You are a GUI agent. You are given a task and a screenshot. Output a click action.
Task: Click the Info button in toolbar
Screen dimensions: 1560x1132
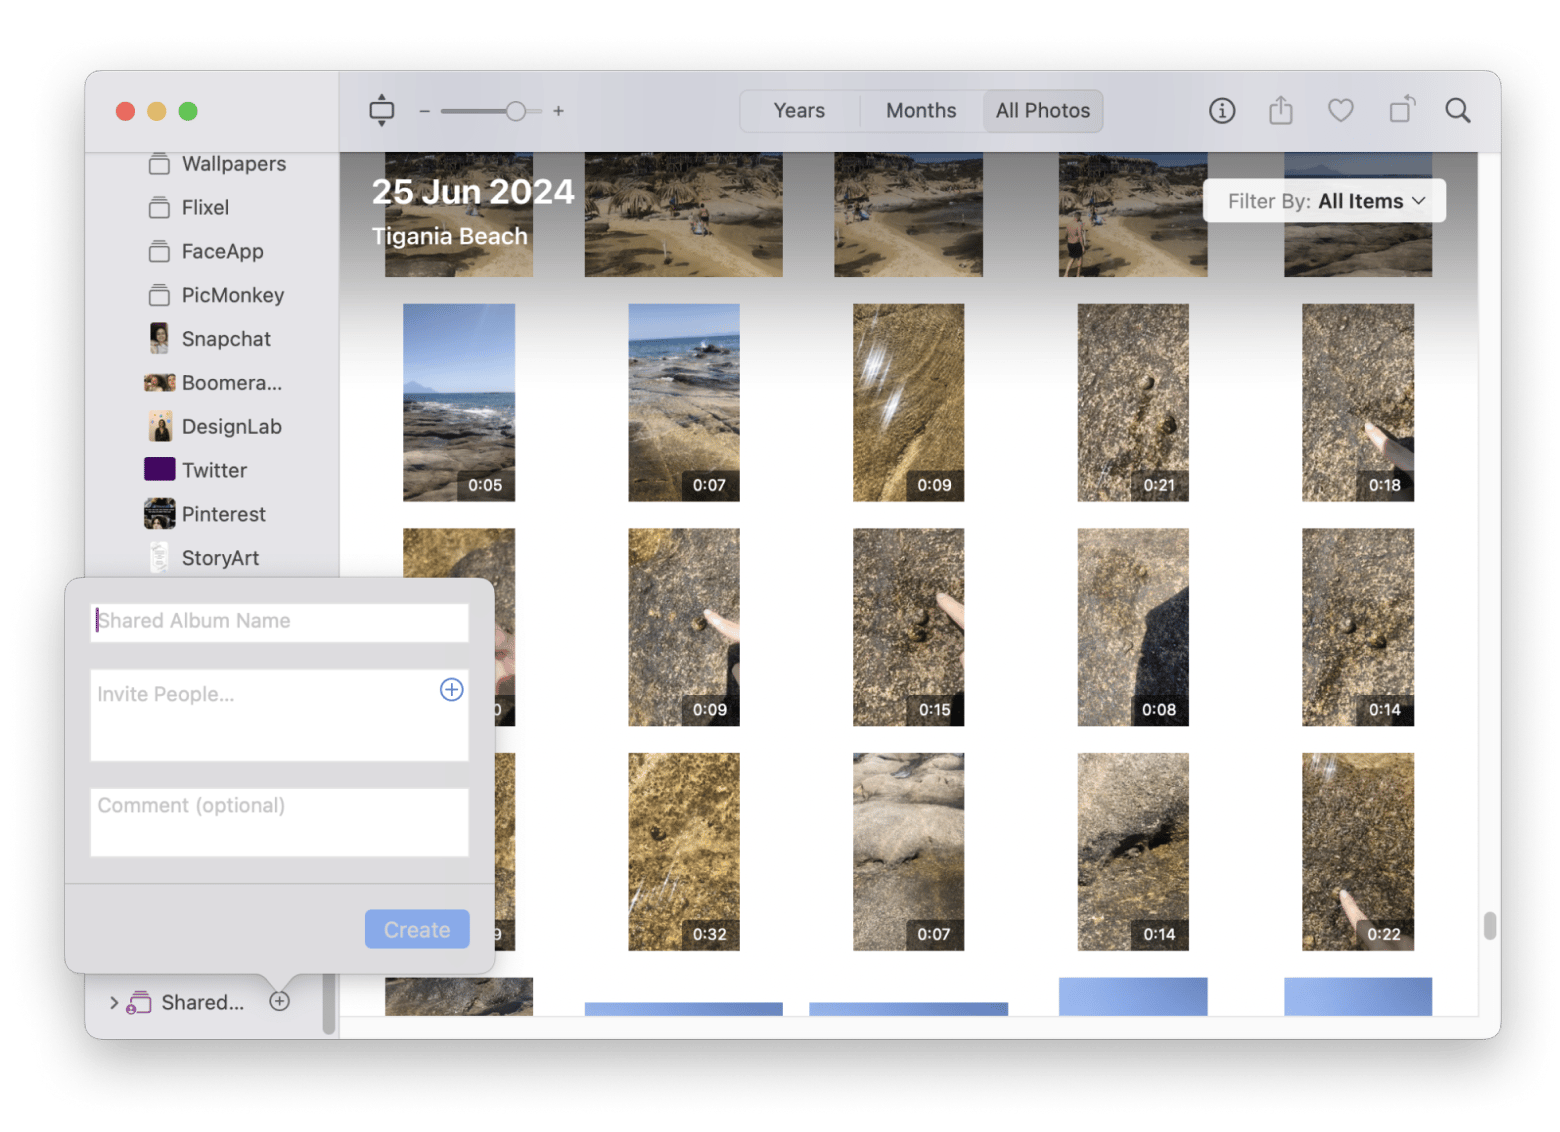pos(1221,111)
